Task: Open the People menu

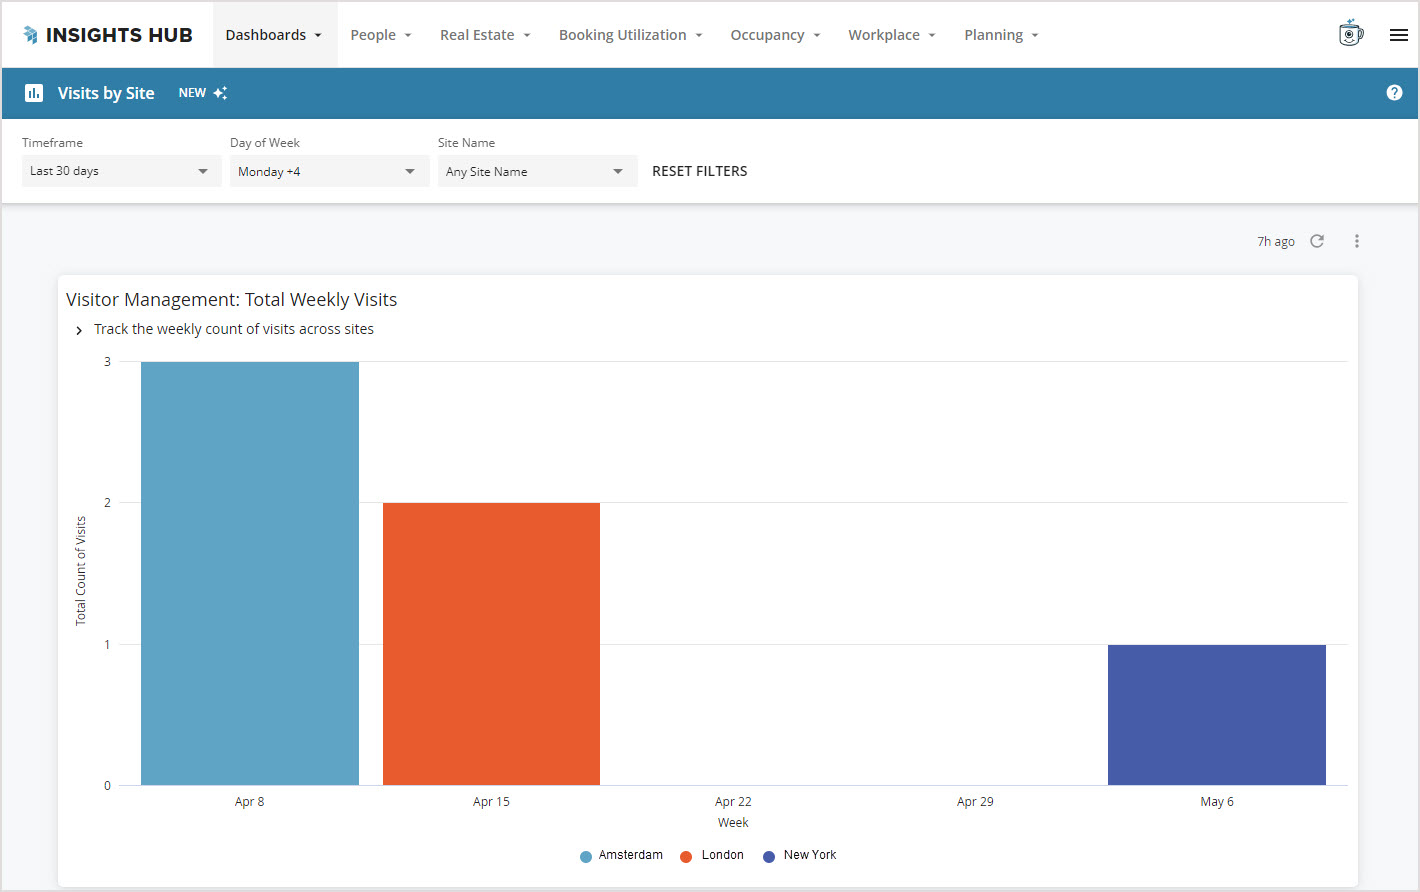Action: pos(381,35)
